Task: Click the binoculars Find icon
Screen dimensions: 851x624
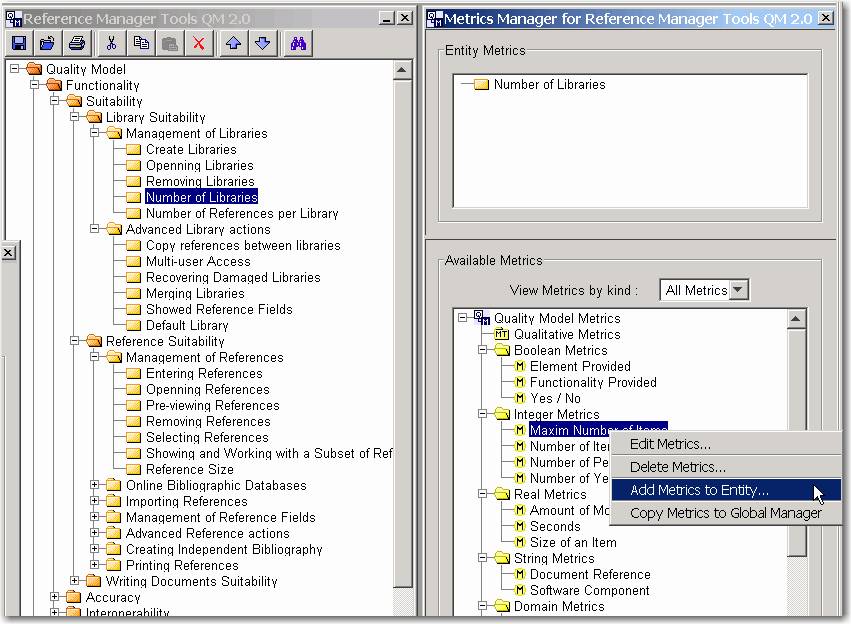Action: (x=298, y=43)
